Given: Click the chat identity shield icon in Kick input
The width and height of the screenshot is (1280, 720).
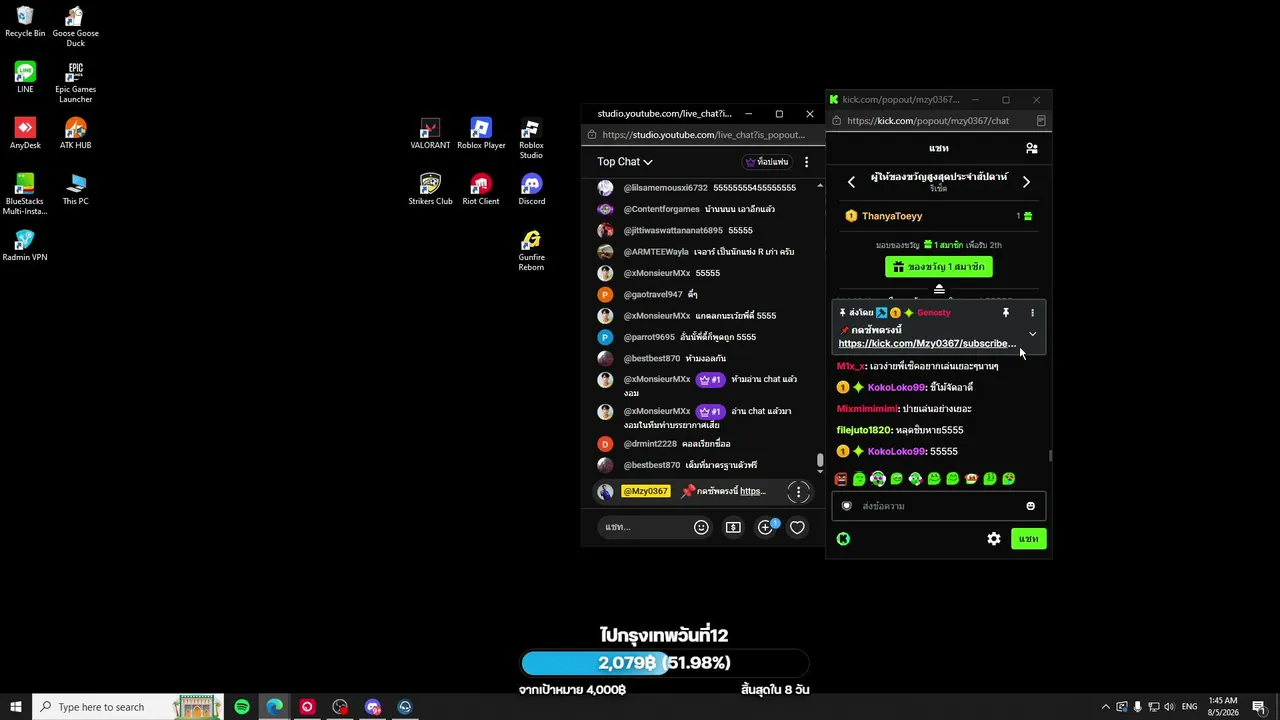Looking at the screenshot, I should tap(847, 506).
